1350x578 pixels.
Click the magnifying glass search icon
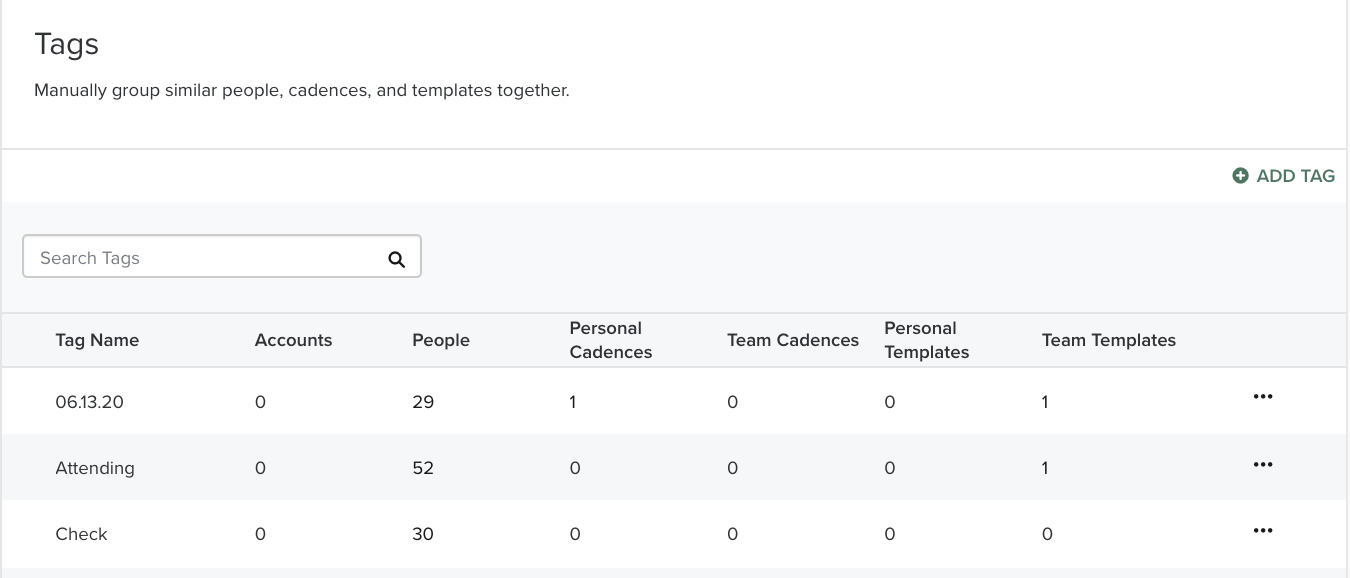[x=397, y=257]
